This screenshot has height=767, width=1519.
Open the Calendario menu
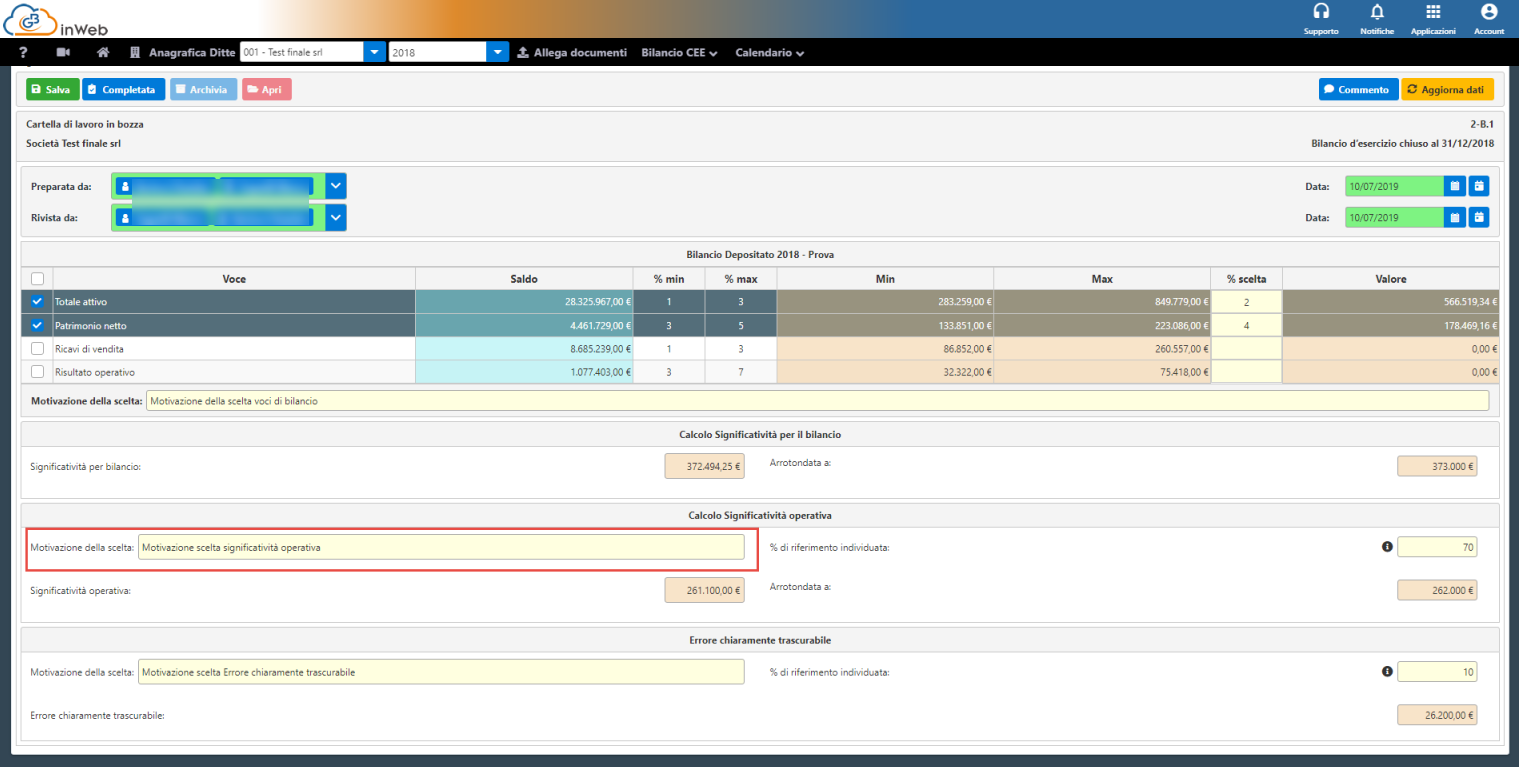[x=770, y=52]
